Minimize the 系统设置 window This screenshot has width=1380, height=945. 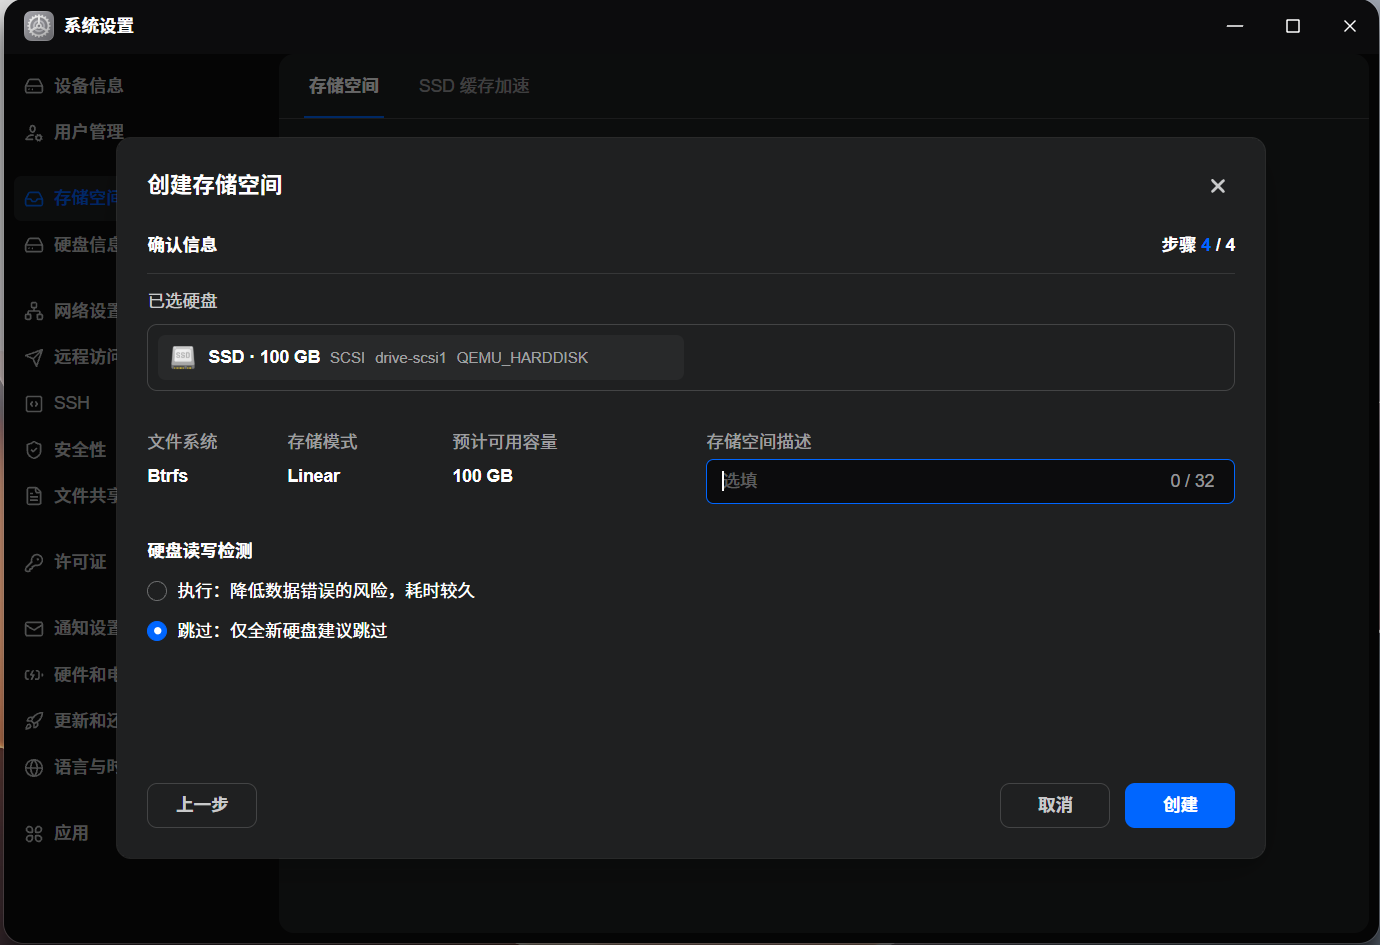tap(1235, 26)
